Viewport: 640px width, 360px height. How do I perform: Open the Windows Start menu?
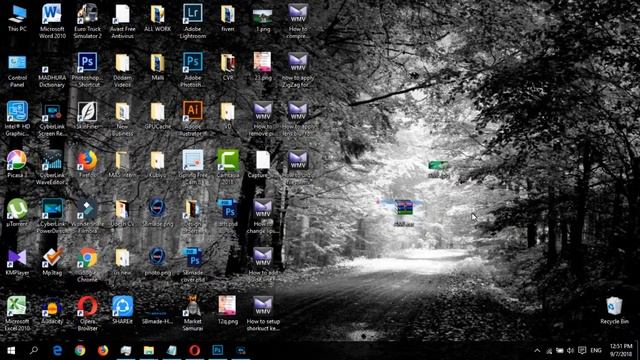tap(11, 350)
